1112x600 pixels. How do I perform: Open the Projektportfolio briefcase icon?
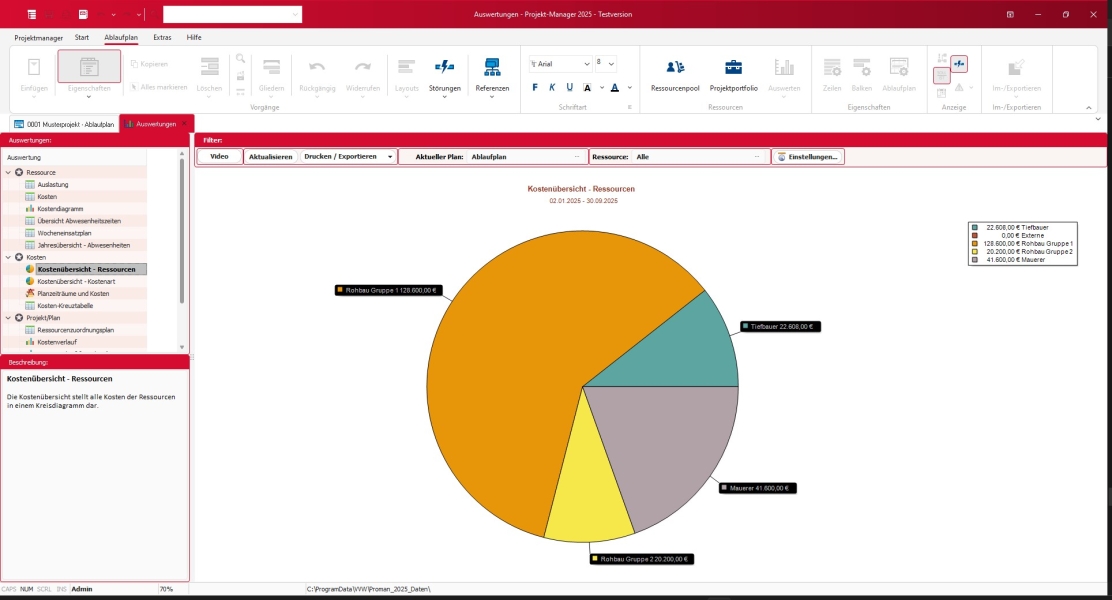coord(733,67)
